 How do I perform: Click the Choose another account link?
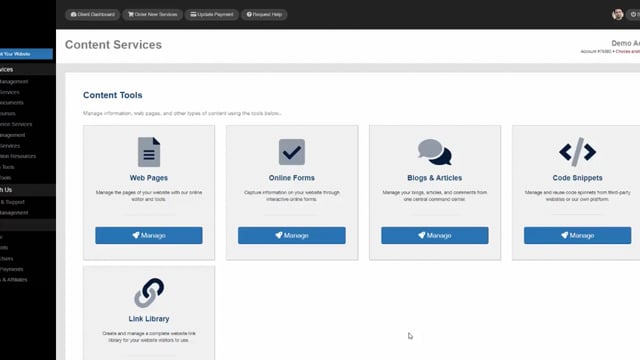(x=627, y=51)
